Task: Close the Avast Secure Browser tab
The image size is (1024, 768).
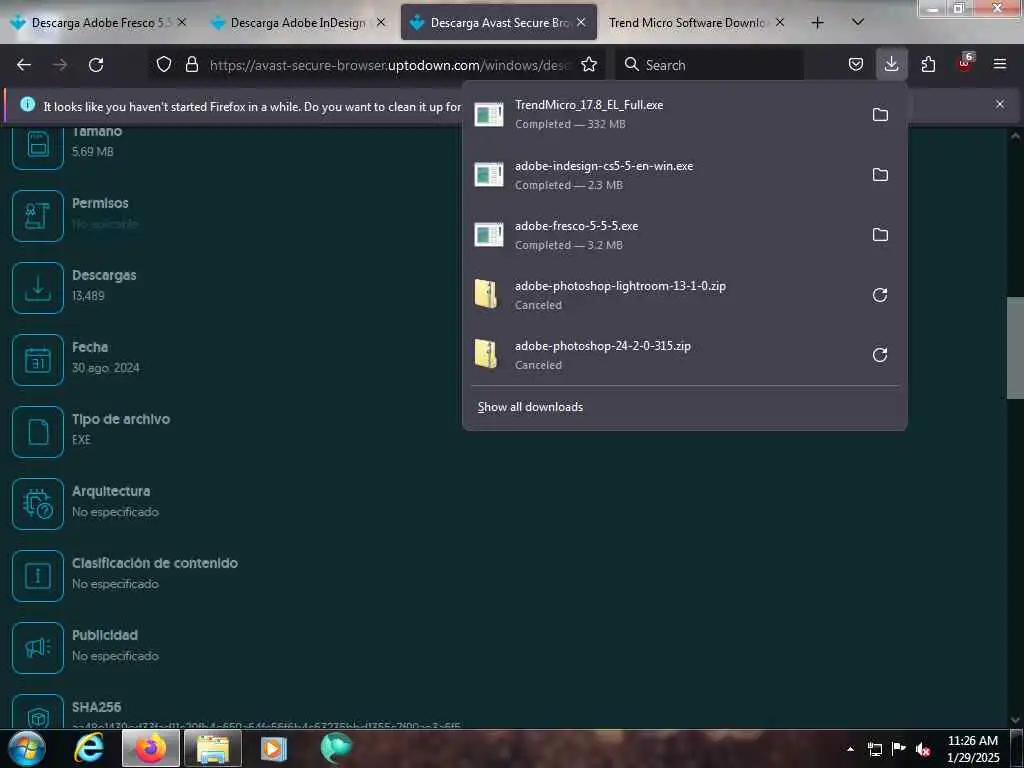Action: [x=581, y=22]
